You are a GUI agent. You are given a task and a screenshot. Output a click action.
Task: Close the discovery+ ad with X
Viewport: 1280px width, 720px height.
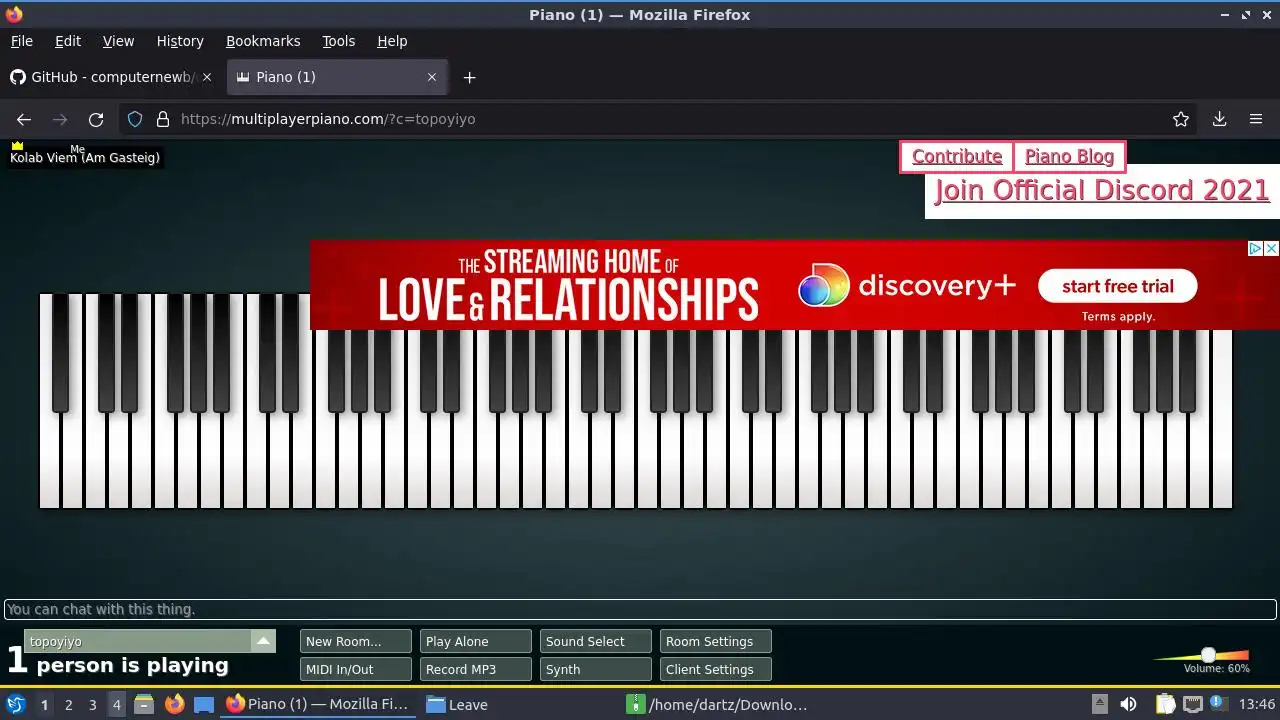point(1271,248)
